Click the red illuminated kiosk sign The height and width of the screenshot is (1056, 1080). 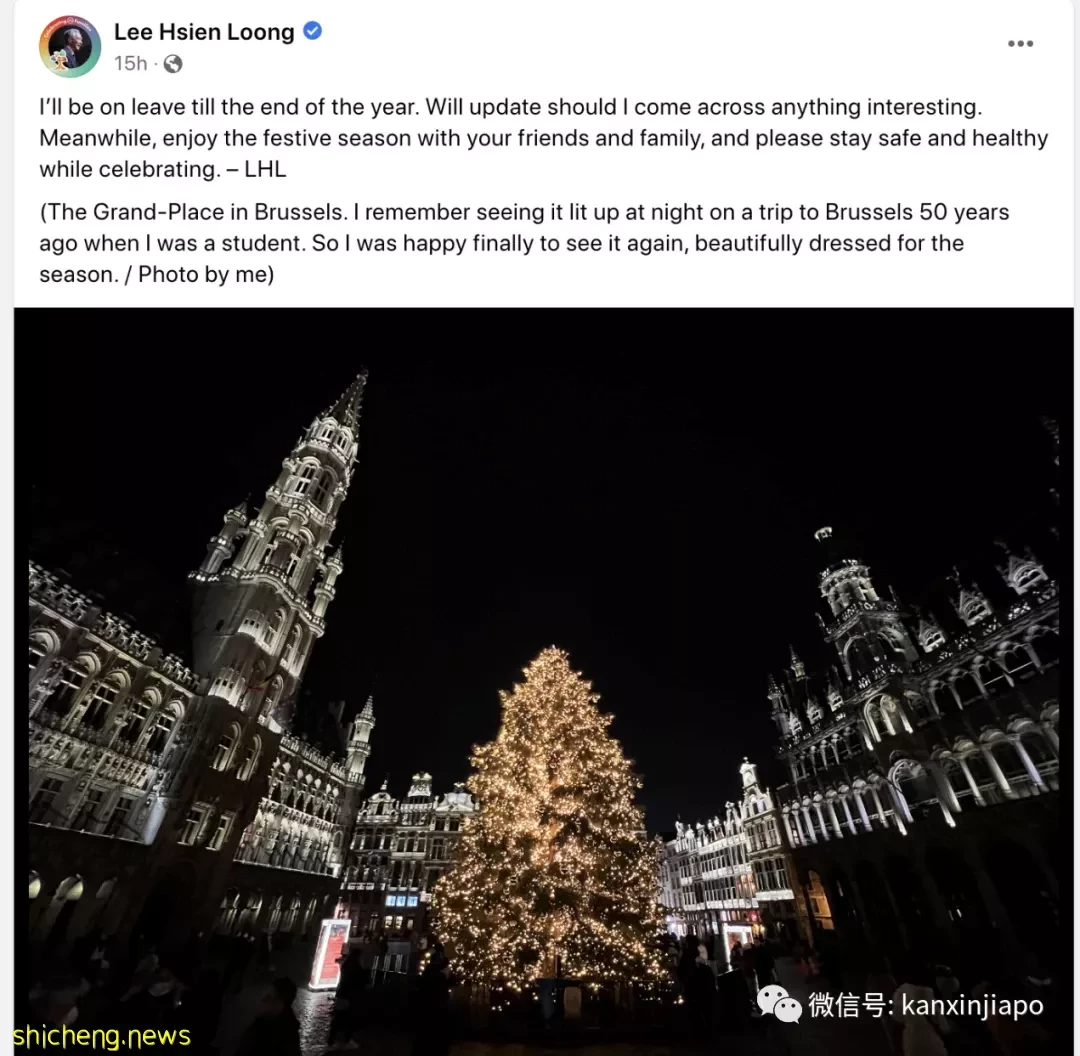(x=329, y=954)
